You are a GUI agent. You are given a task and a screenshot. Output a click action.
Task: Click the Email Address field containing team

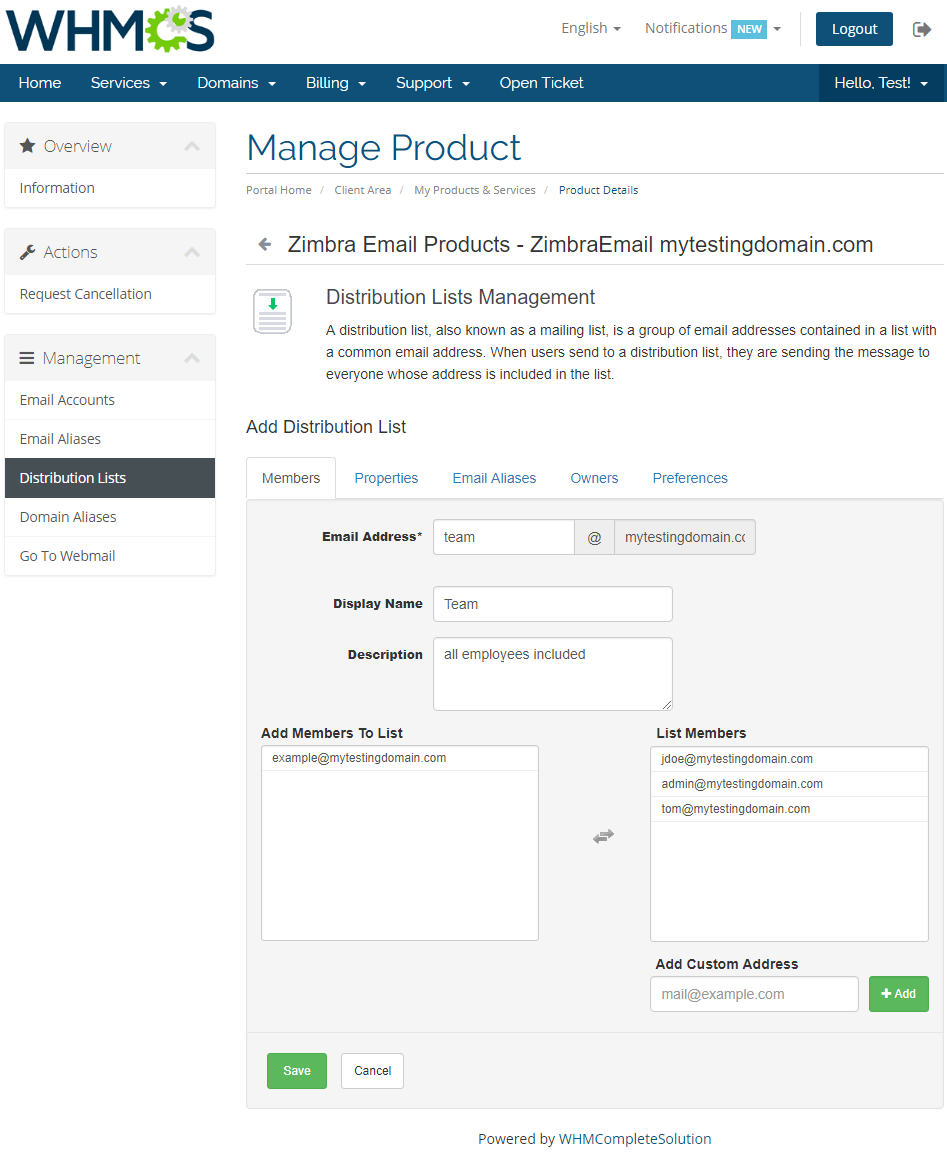tap(504, 537)
